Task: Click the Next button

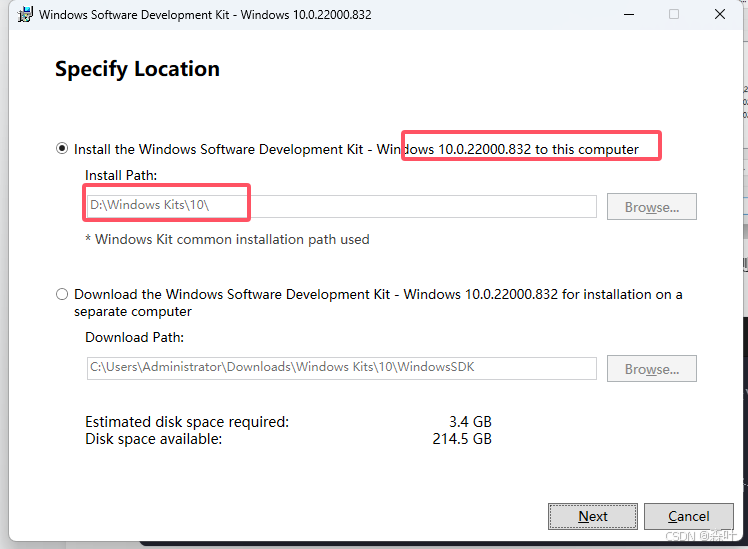Action: [593, 516]
